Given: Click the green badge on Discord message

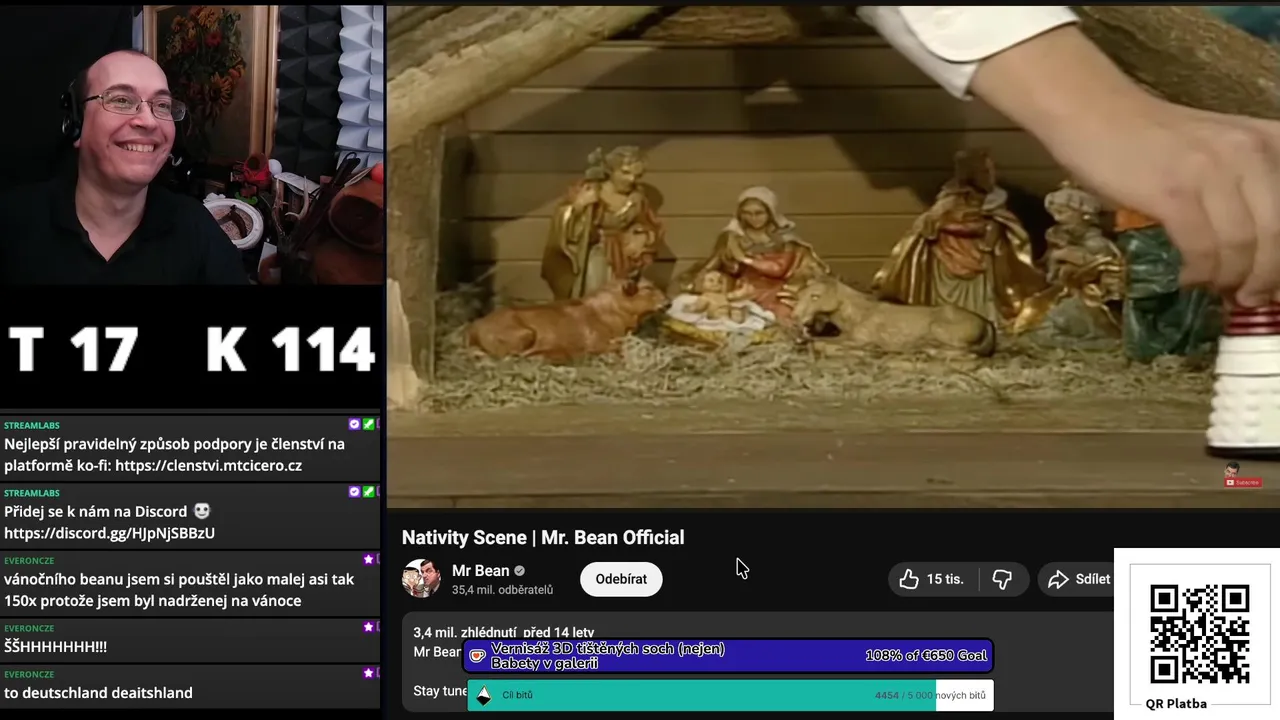Looking at the screenshot, I should point(368,492).
